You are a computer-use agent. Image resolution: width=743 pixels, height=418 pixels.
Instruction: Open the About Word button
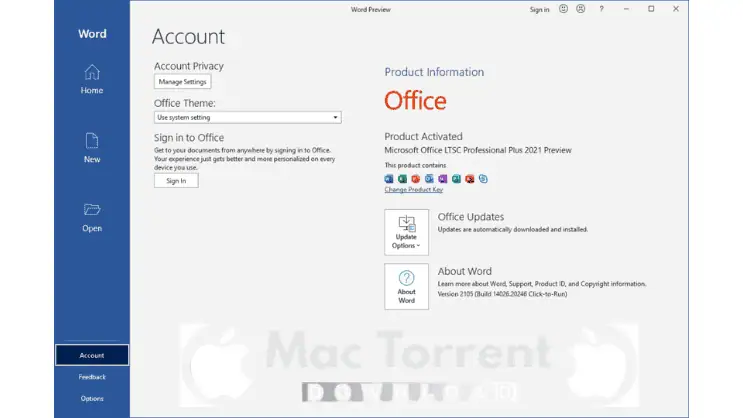pos(407,287)
